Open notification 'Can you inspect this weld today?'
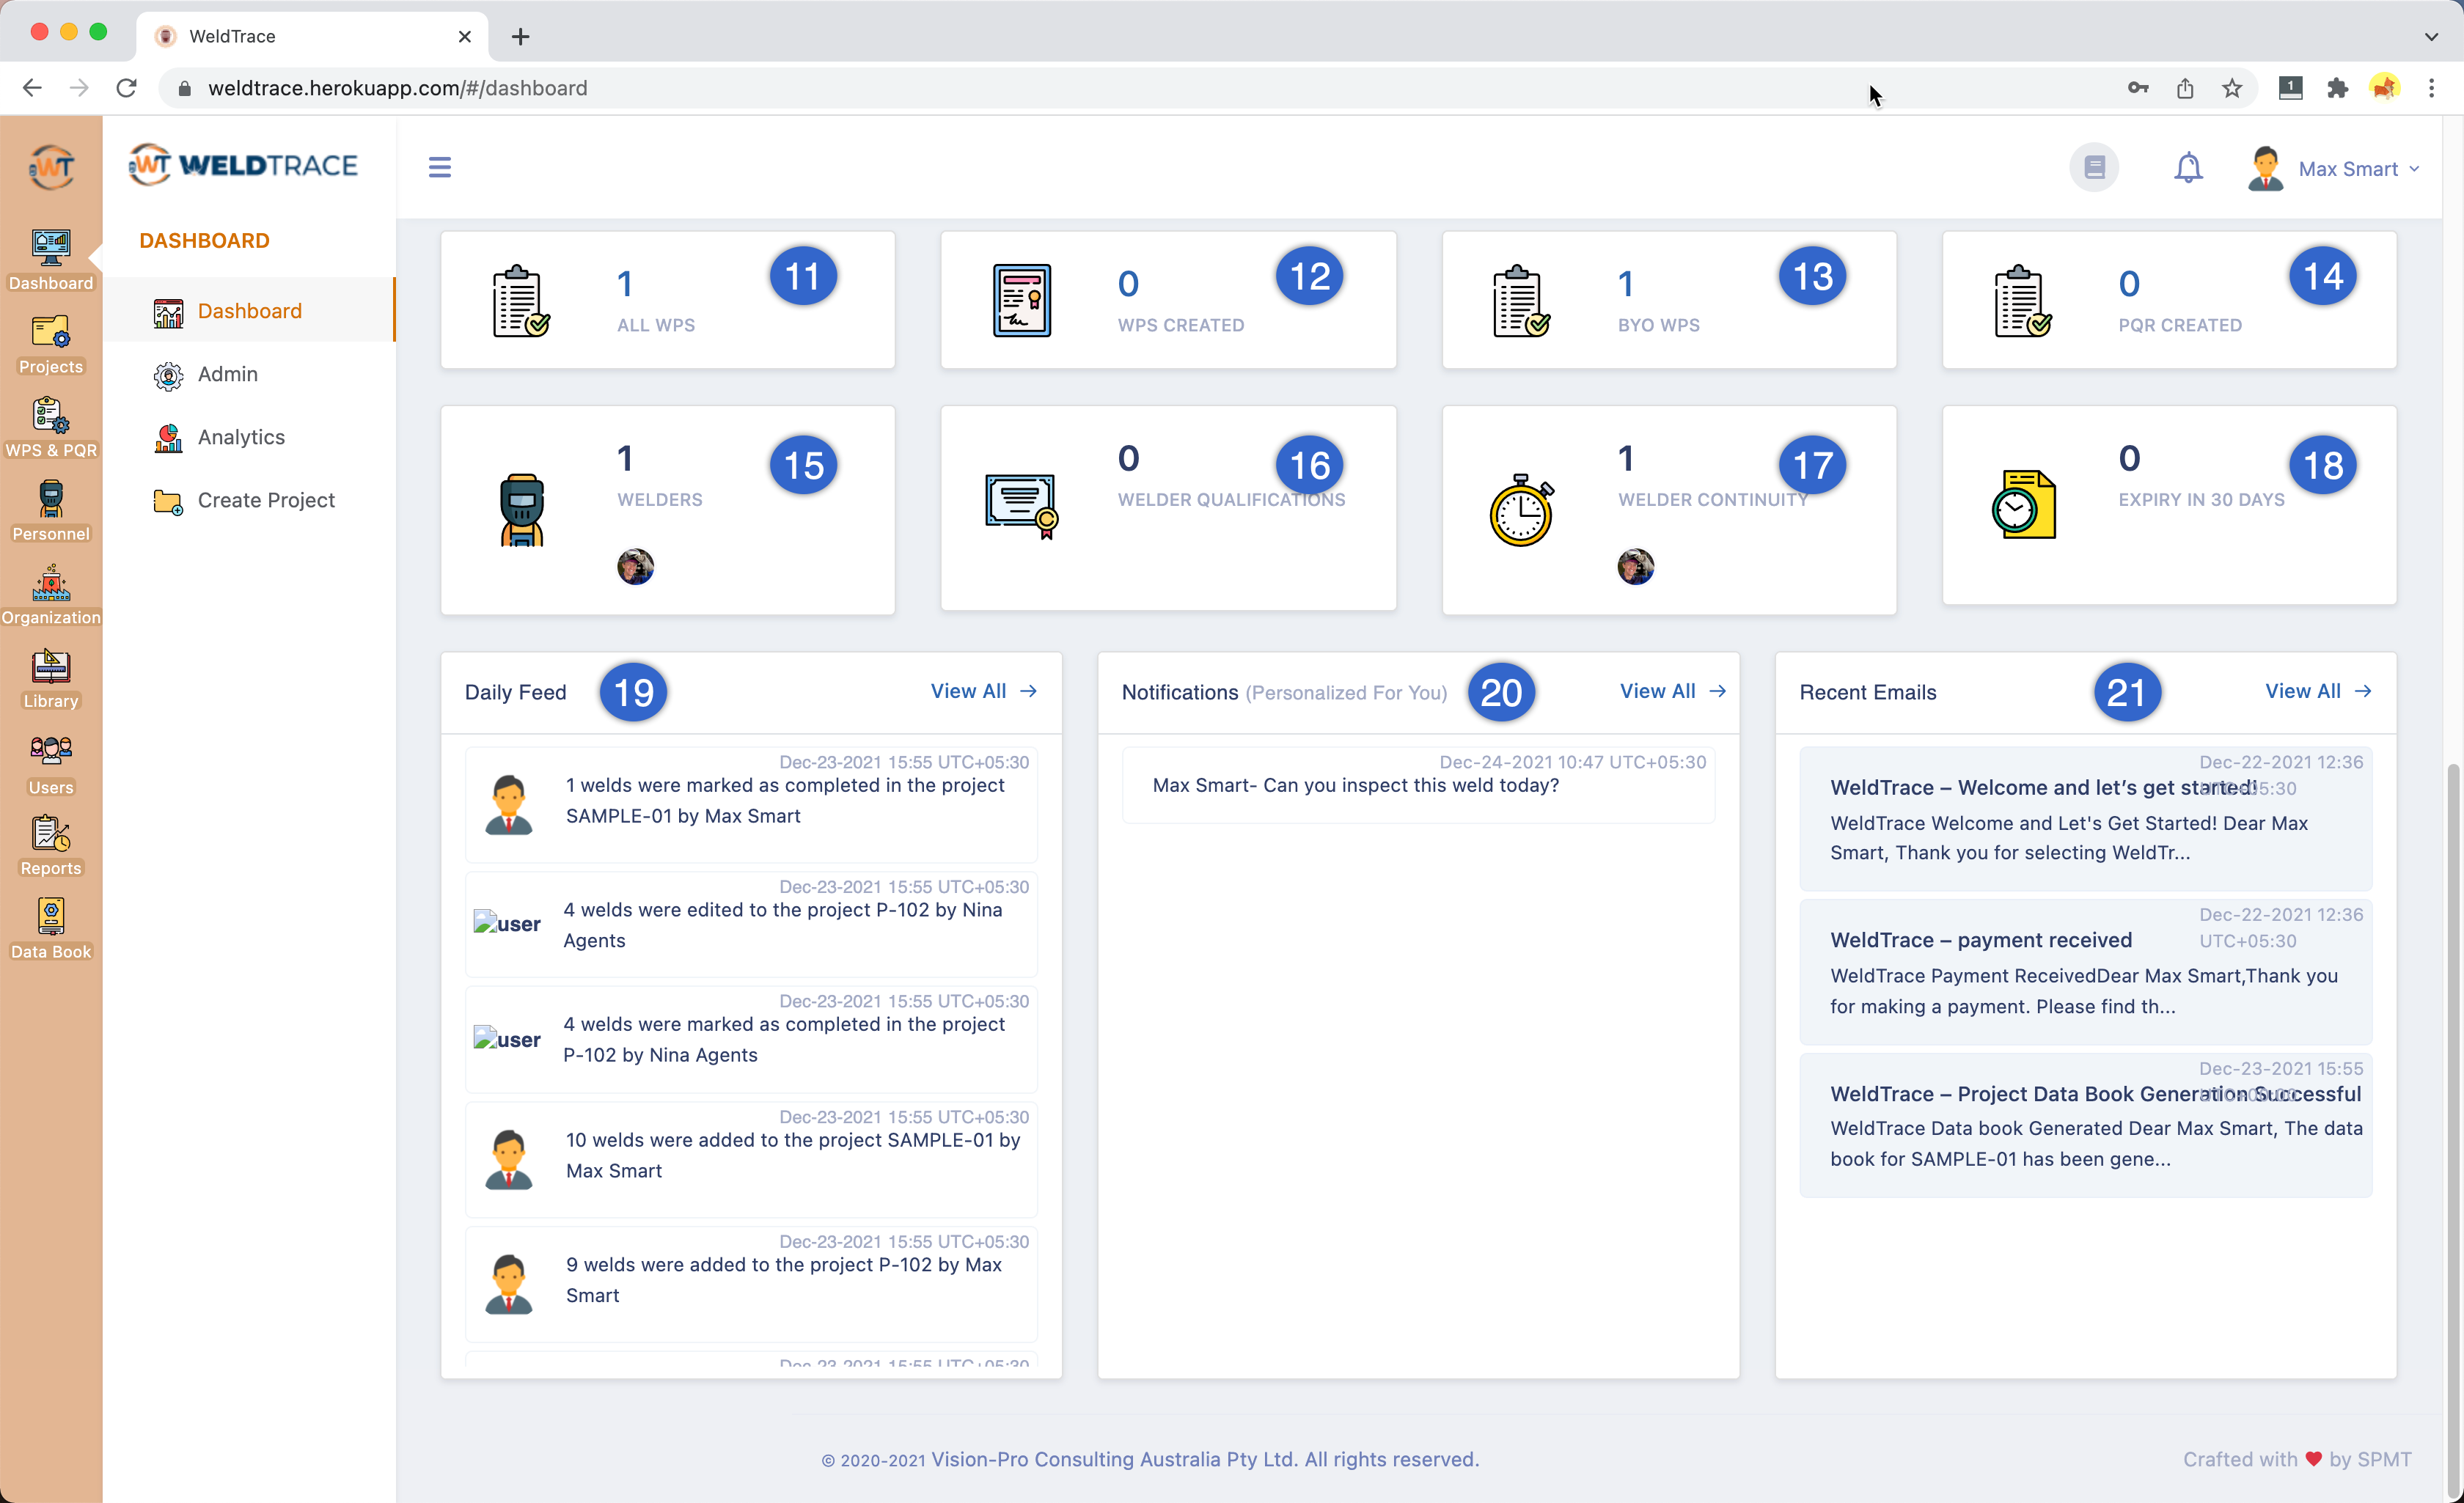 click(x=1418, y=784)
